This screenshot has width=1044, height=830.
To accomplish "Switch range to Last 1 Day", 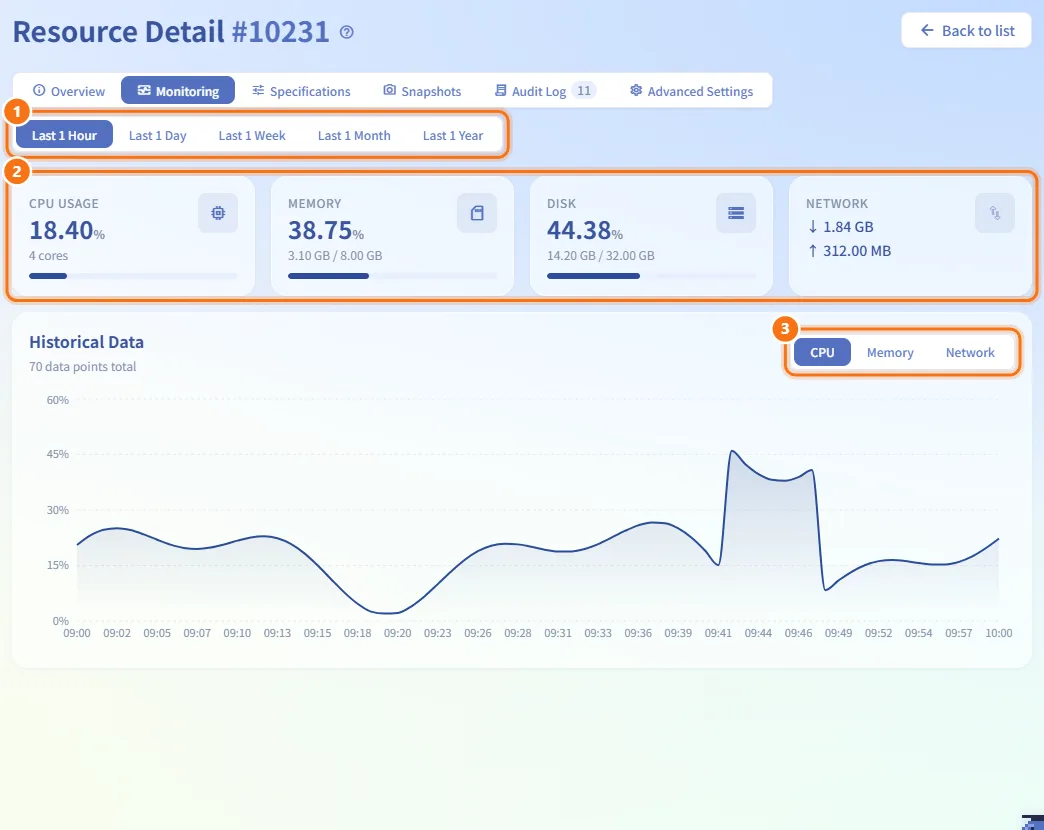I will 157,135.
